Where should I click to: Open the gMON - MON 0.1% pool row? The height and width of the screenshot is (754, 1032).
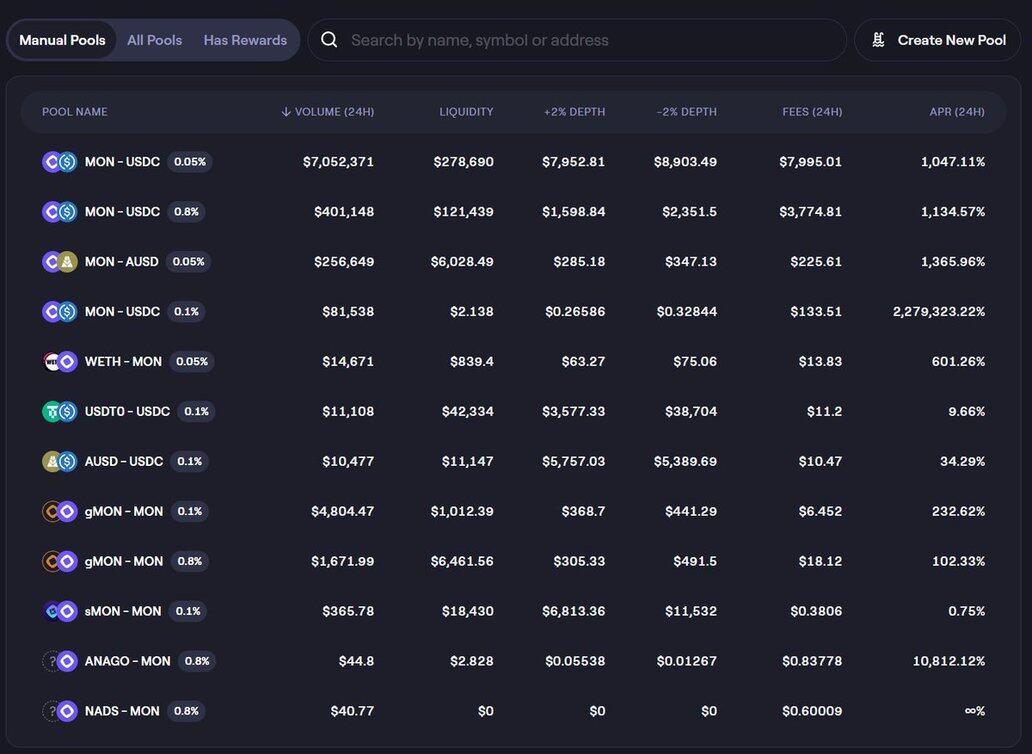(124, 511)
